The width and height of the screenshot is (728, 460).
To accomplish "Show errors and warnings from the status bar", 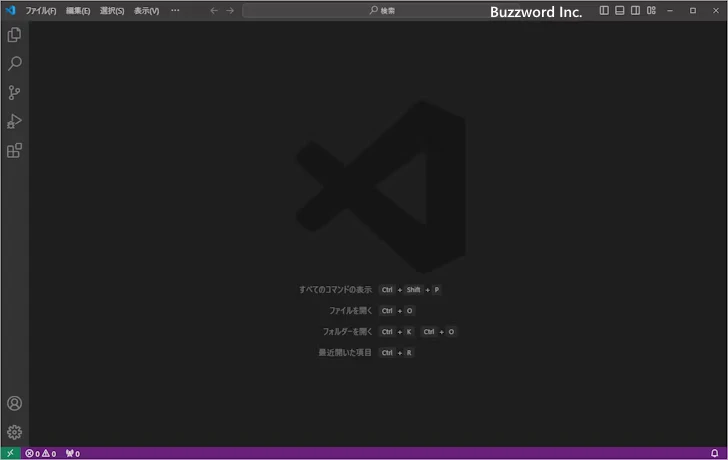I will pos(40,454).
